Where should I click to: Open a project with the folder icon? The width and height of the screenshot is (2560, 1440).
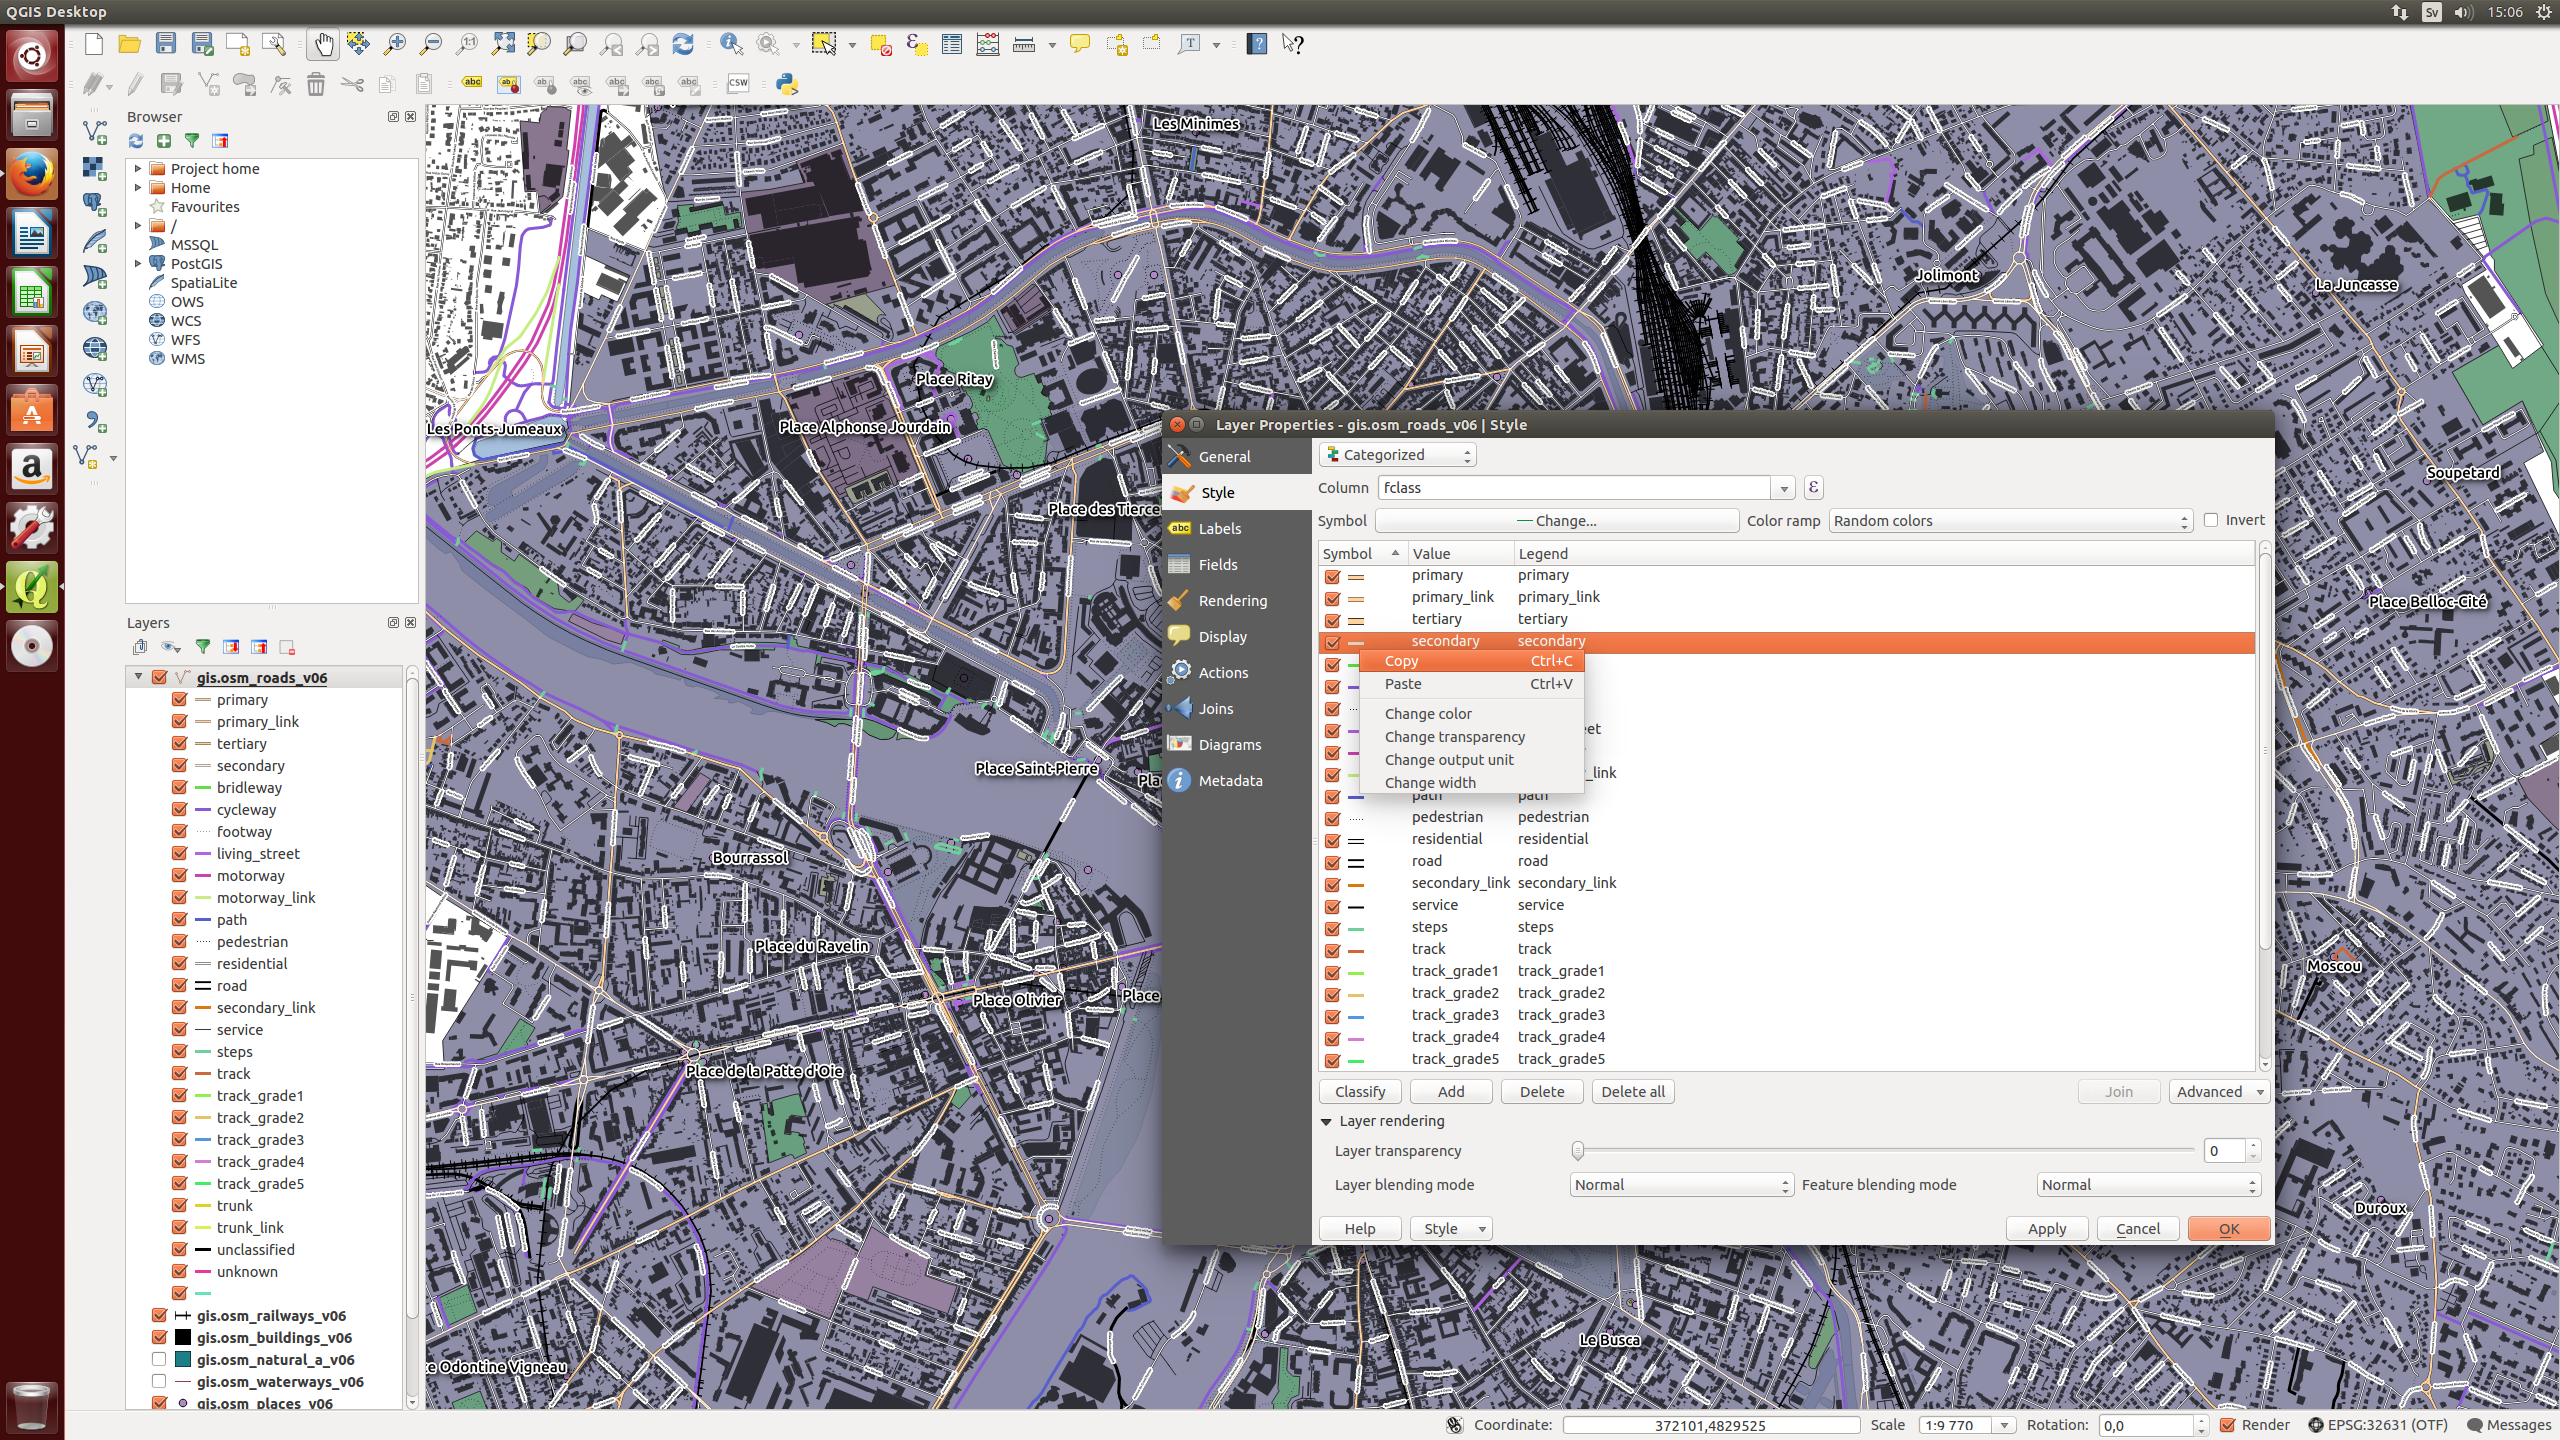click(130, 44)
